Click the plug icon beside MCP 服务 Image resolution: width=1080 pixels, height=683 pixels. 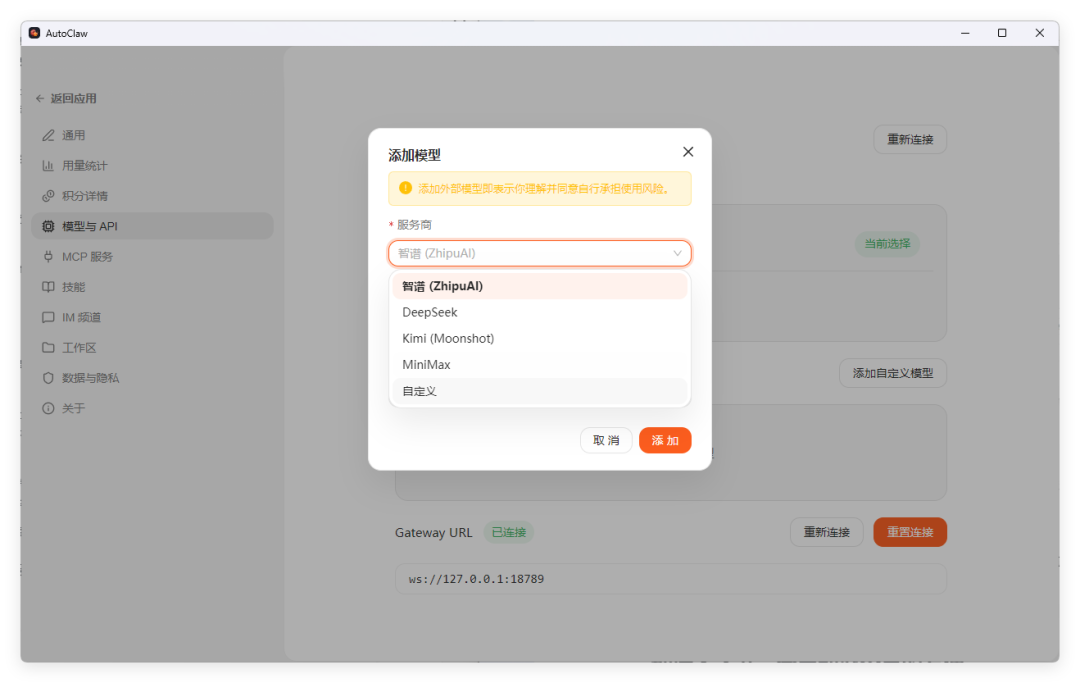pos(48,256)
